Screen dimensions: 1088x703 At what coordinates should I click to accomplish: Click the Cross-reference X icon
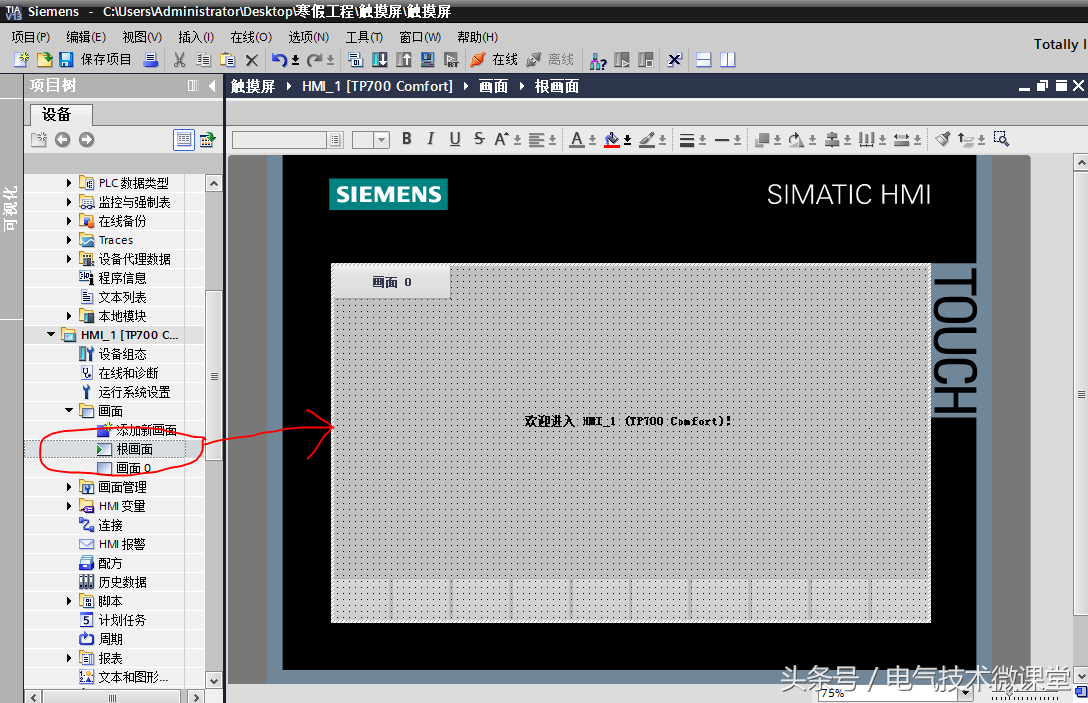click(674, 60)
